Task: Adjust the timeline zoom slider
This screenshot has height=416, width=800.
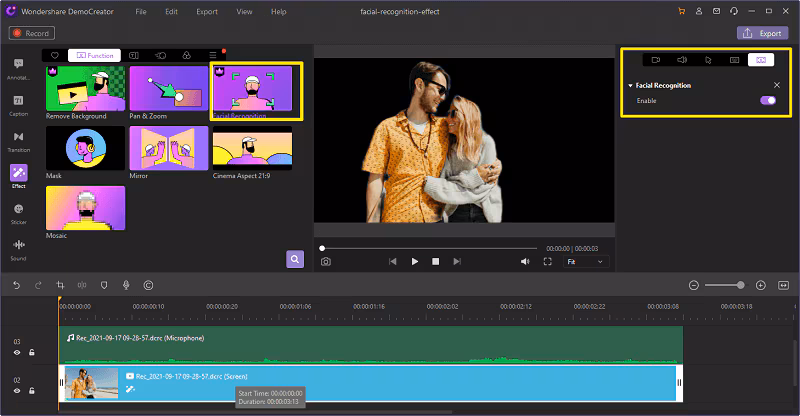Action: click(725, 285)
